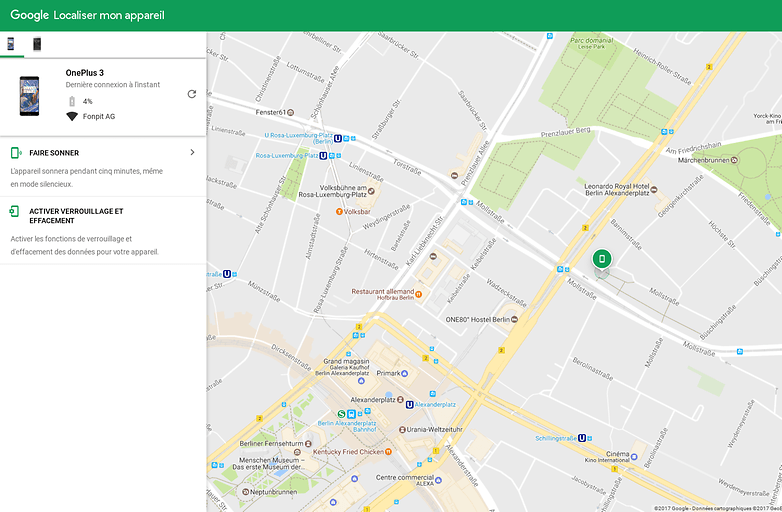Click Localiser mon appareil title
This screenshot has width=782, height=512.
coord(109,15)
